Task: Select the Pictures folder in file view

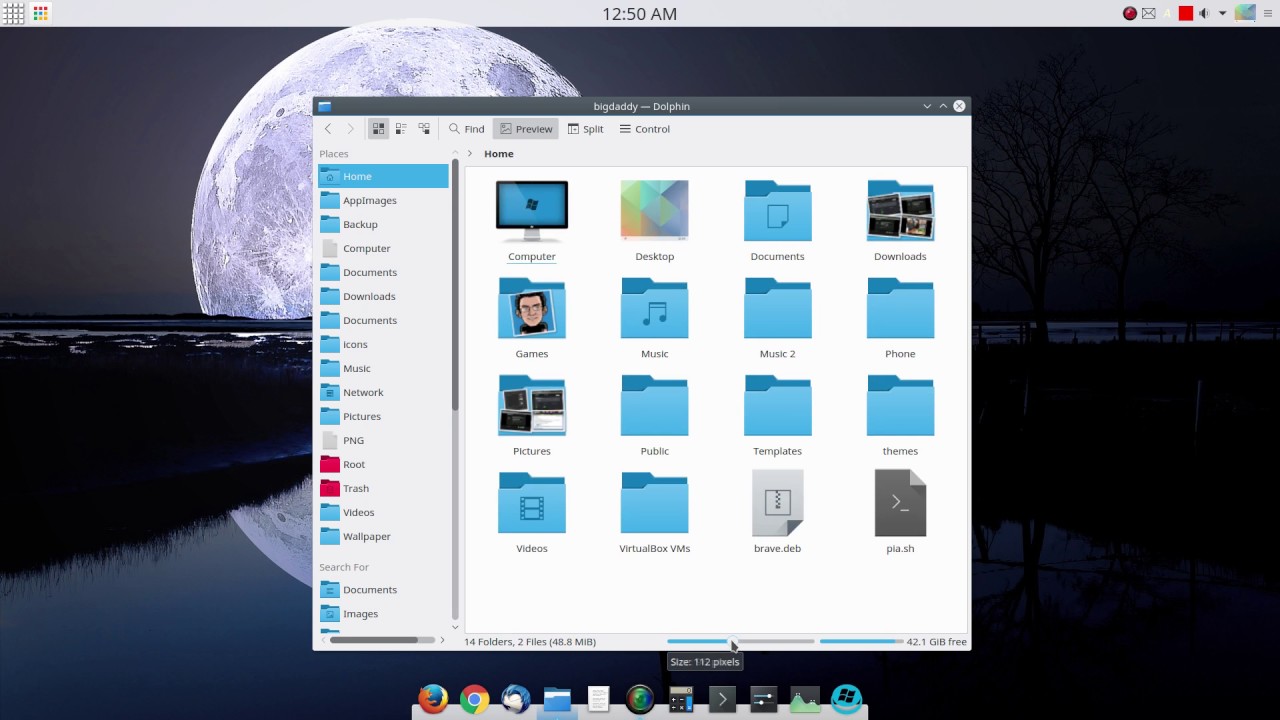Action: (532, 405)
